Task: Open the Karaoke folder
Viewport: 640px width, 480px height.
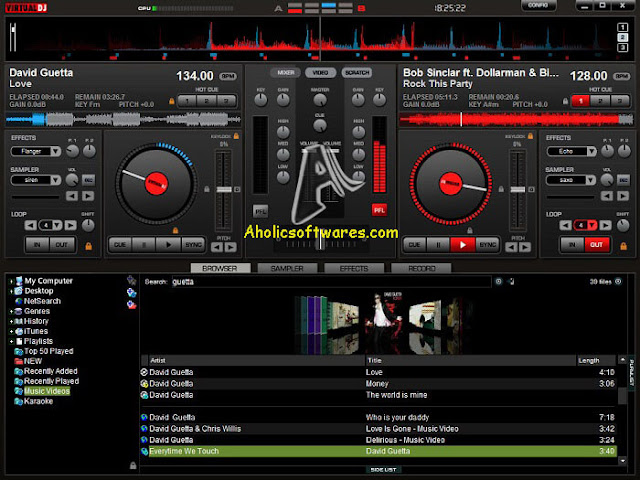Action: (38, 401)
